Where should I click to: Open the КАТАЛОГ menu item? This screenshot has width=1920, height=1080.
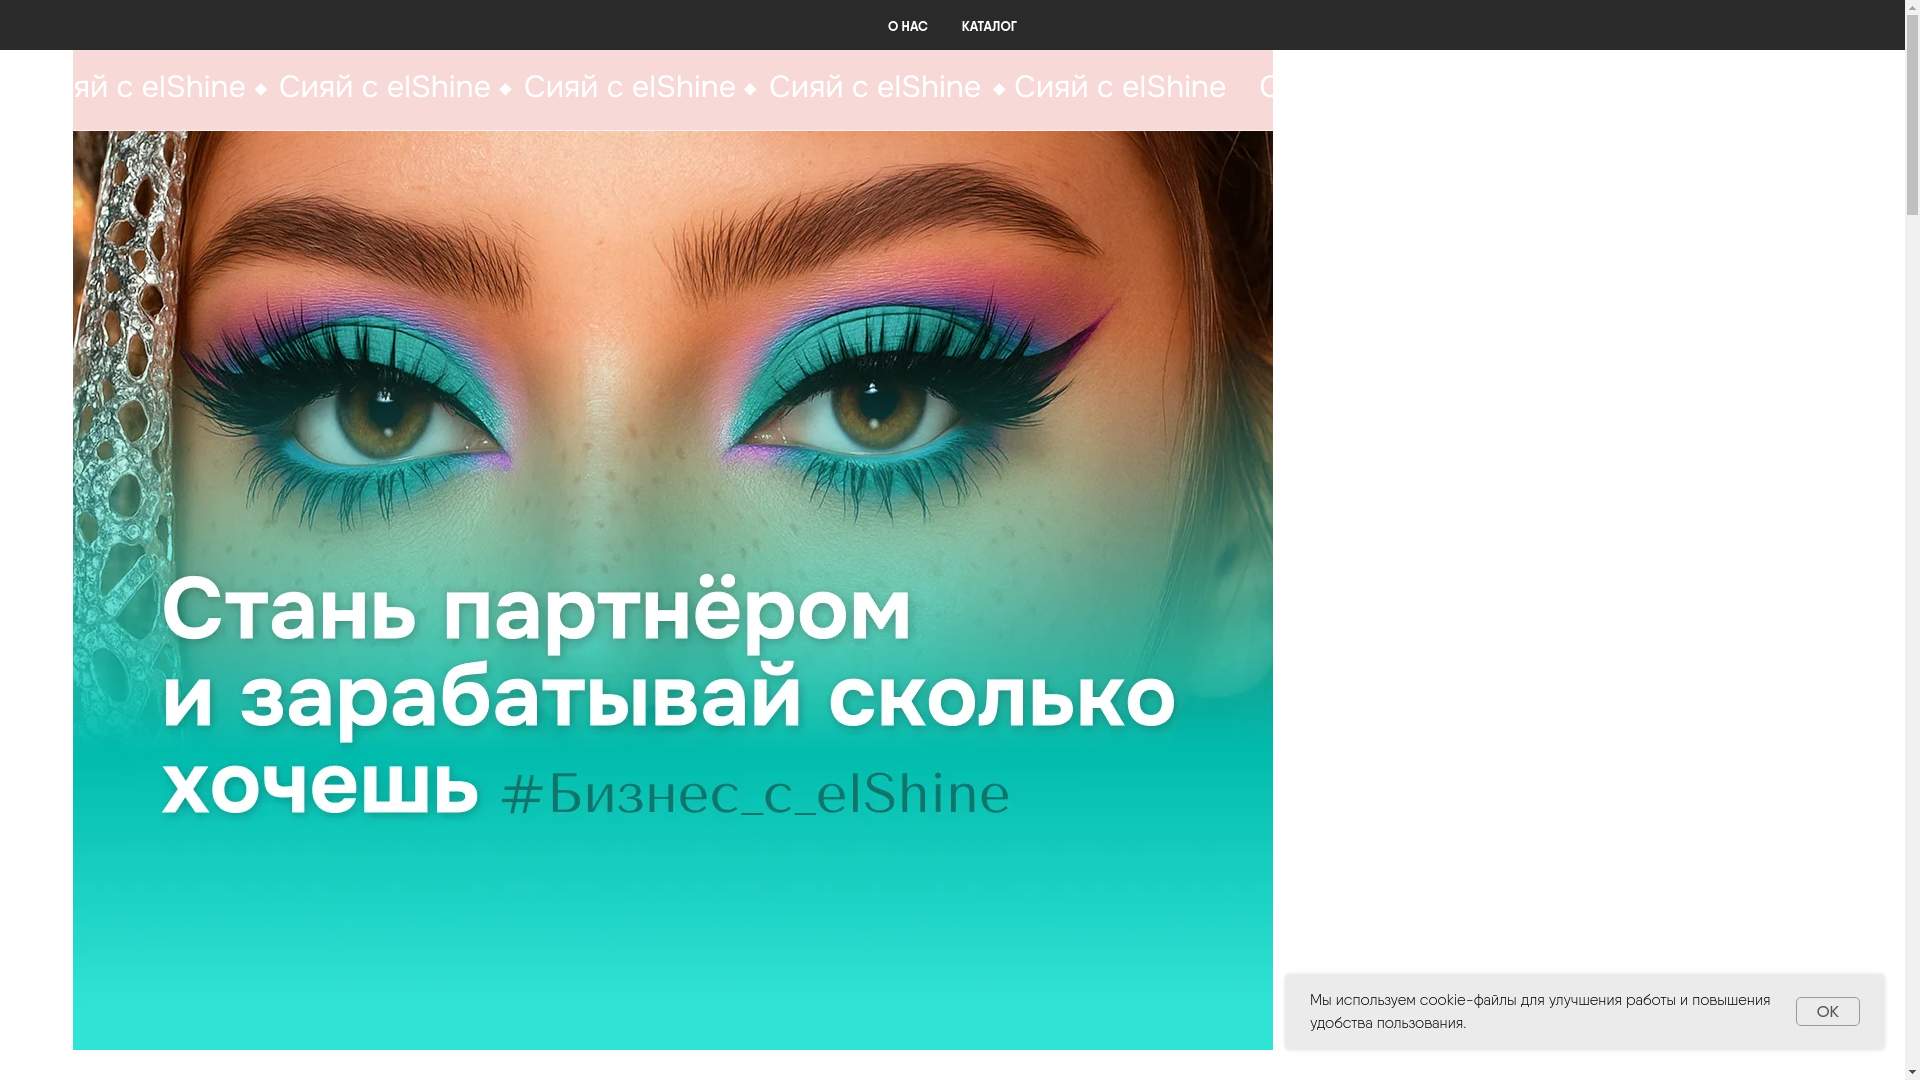pyautogui.click(x=989, y=27)
